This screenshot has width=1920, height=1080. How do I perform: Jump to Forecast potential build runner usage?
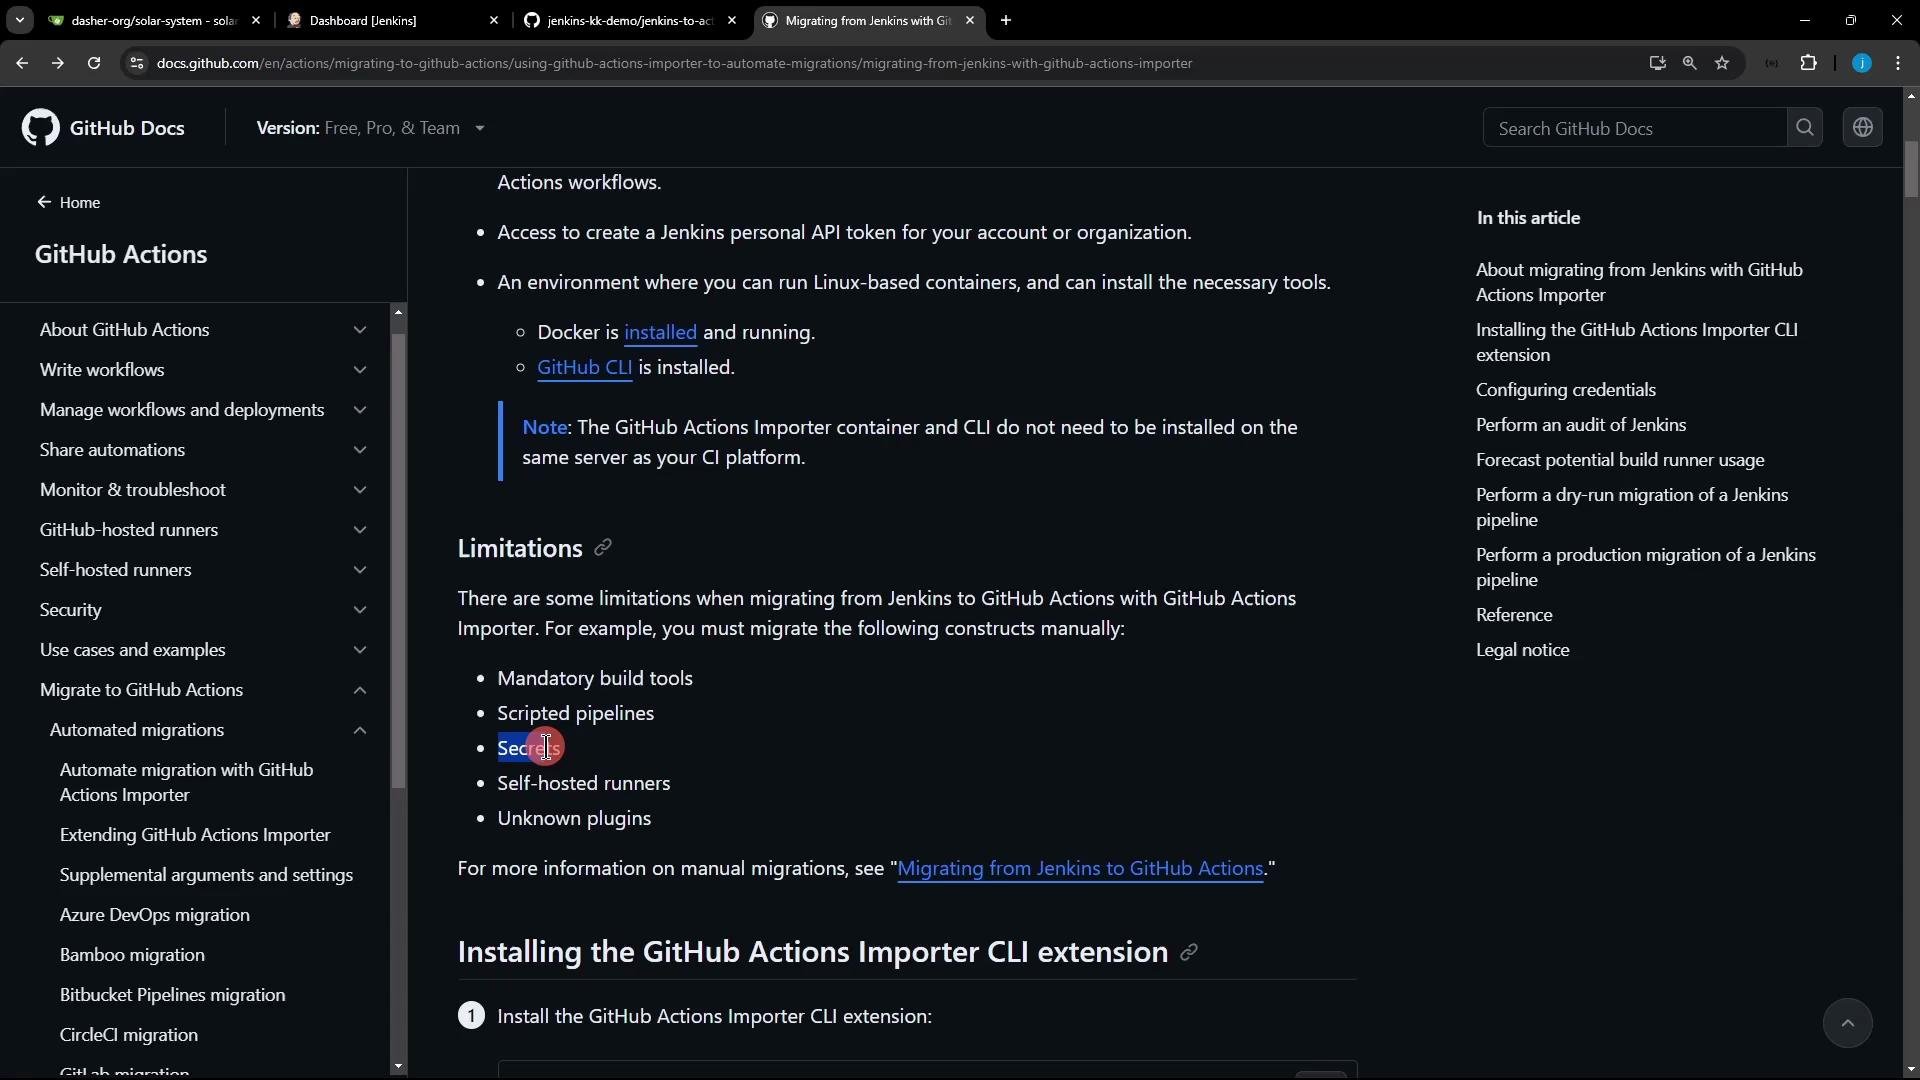[x=1620, y=460]
